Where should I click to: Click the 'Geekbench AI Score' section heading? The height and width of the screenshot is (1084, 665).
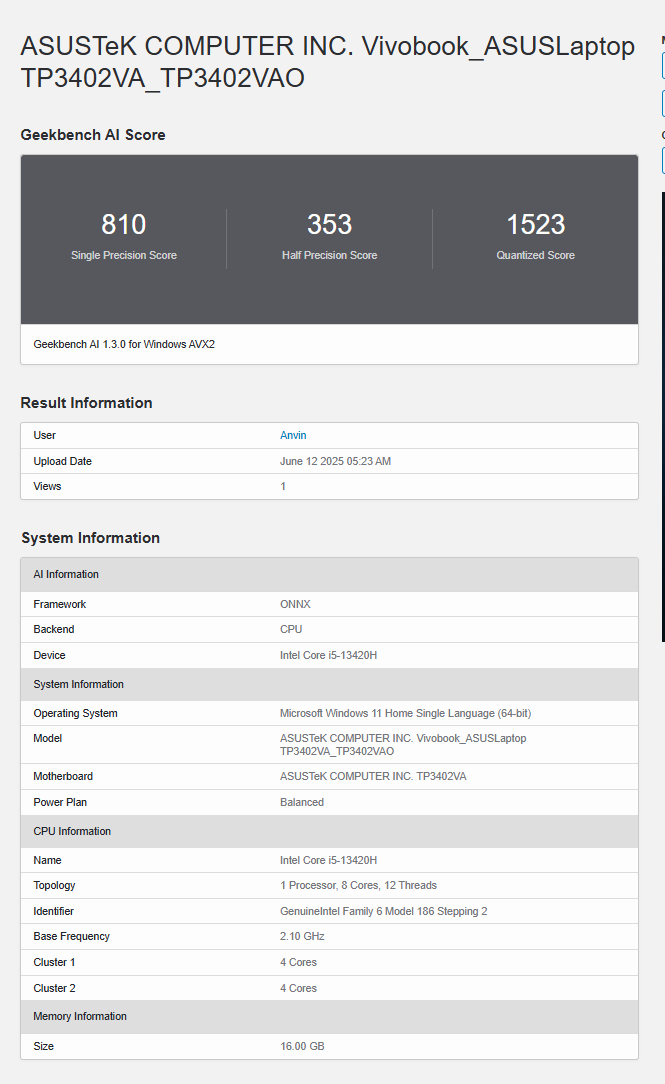pos(93,135)
